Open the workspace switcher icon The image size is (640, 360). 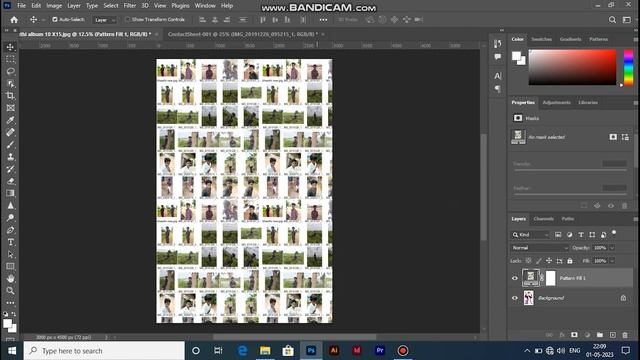tap(627, 20)
